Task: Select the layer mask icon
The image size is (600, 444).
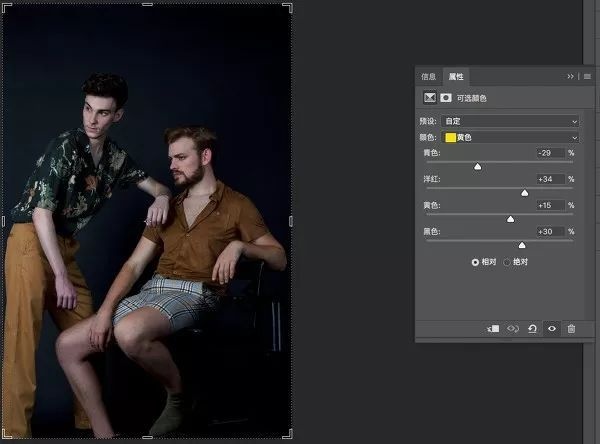Action: pyautogui.click(x=446, y=98)
